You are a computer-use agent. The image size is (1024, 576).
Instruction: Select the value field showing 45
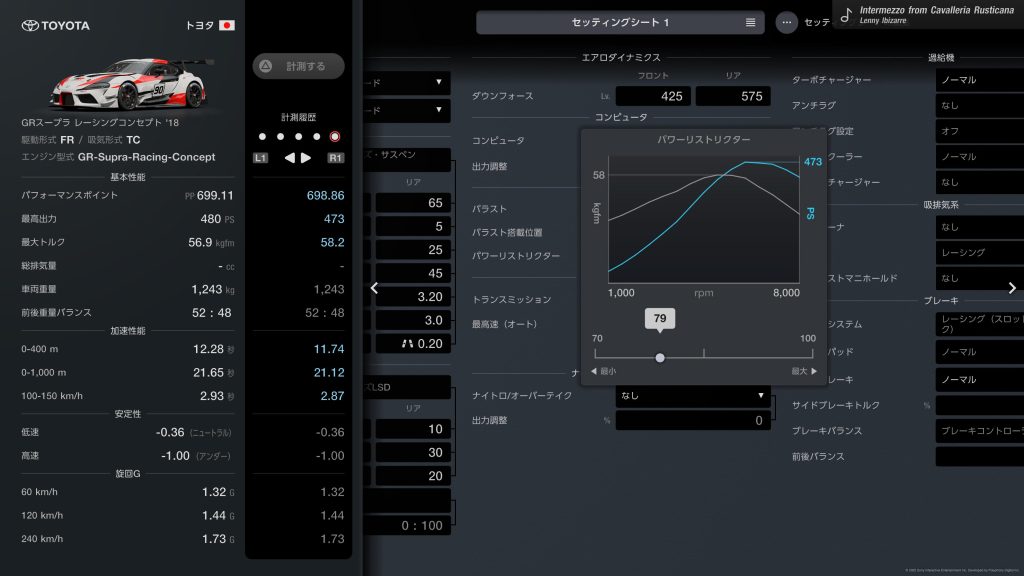coord(413,273)
